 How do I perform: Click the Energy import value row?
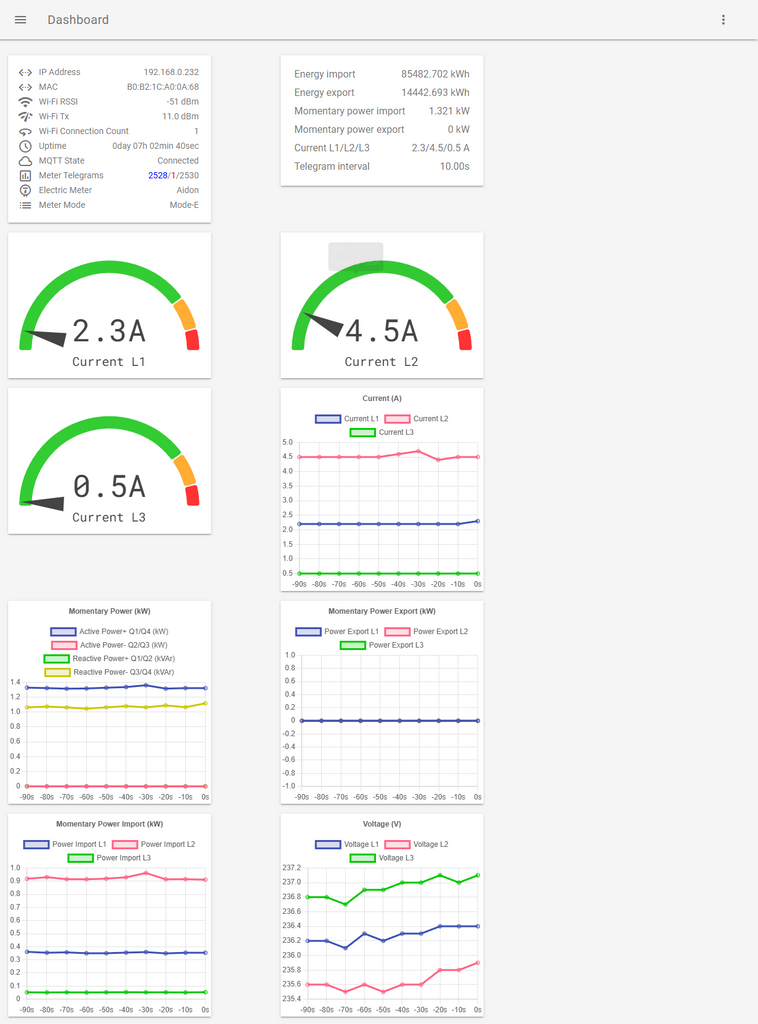tap(381, 75)
